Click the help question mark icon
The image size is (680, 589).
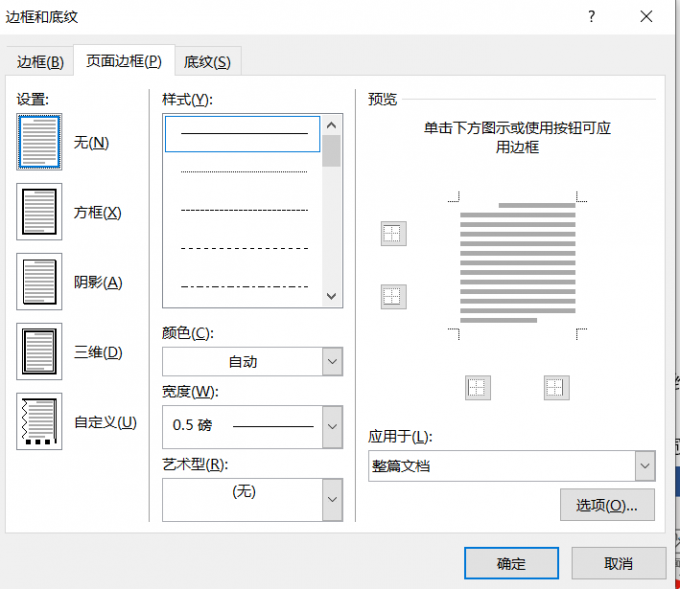[x=592, y=16]
